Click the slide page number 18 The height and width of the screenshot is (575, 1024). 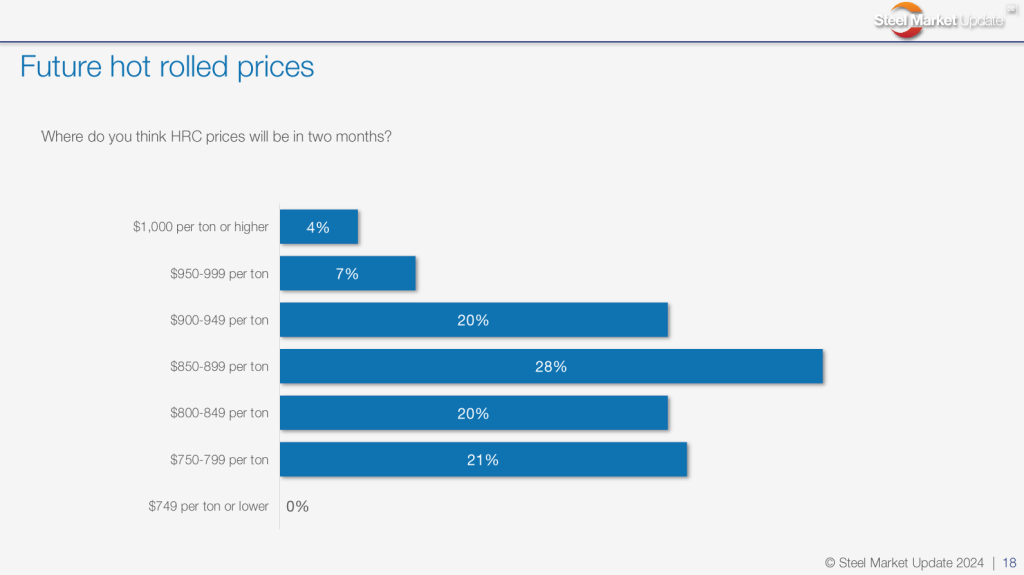pos(1009,562)
